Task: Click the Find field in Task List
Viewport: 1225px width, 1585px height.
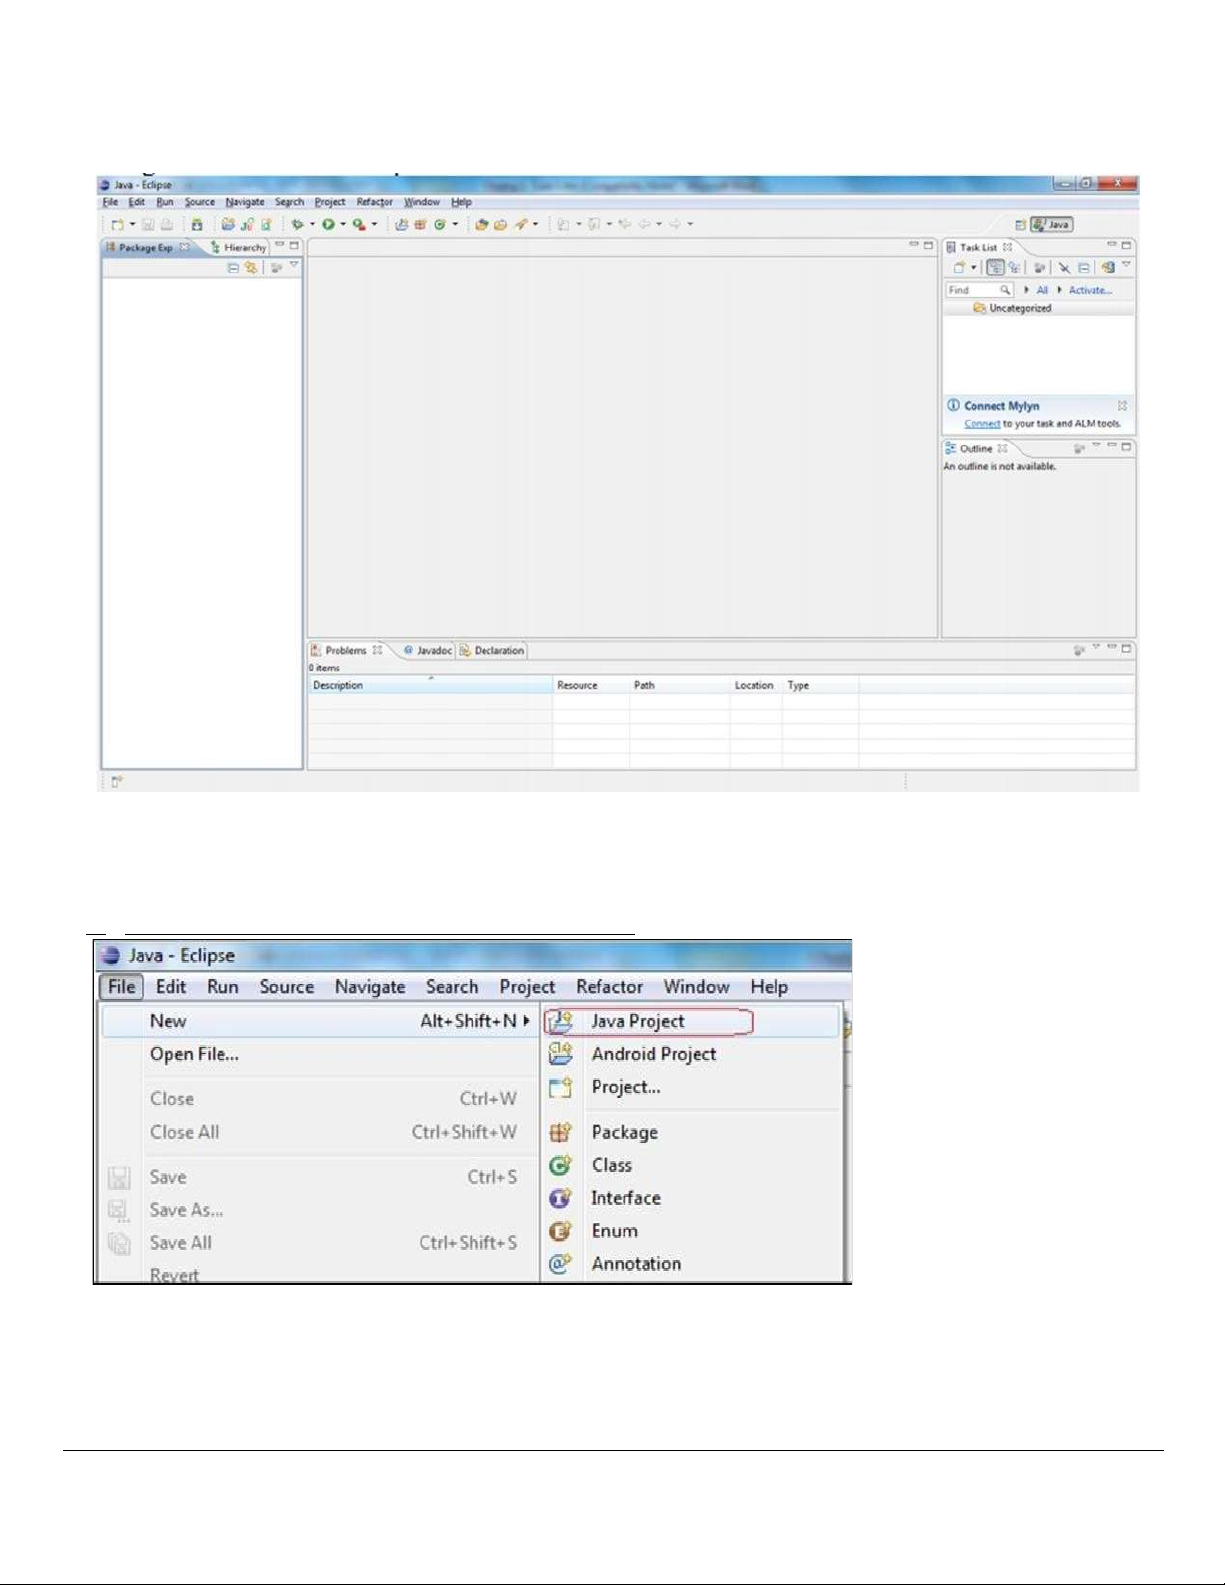Action: click(971, 290)
